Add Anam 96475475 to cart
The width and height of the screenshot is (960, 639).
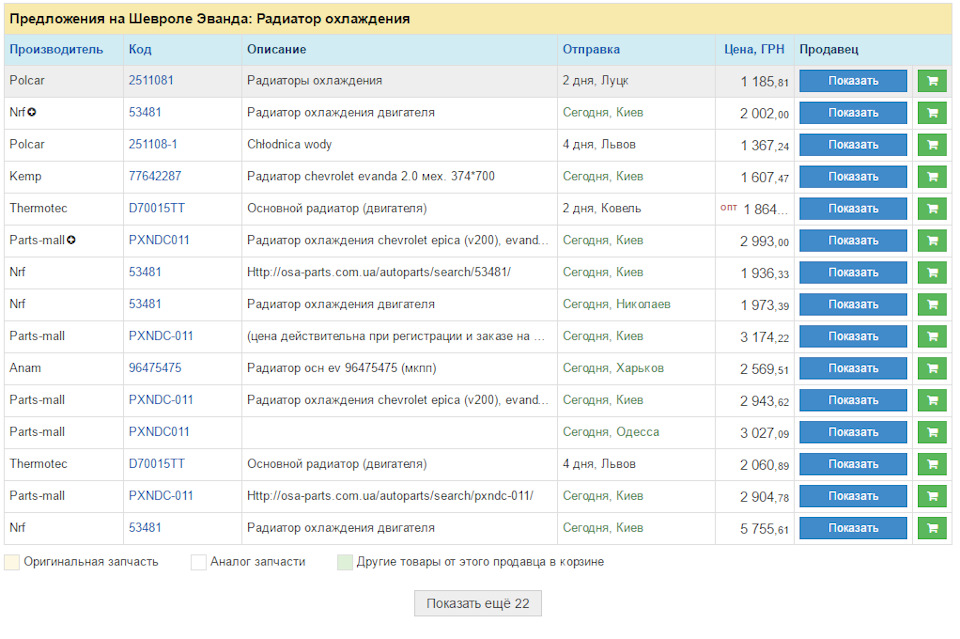pyautogui.click(x=932, y=368)
